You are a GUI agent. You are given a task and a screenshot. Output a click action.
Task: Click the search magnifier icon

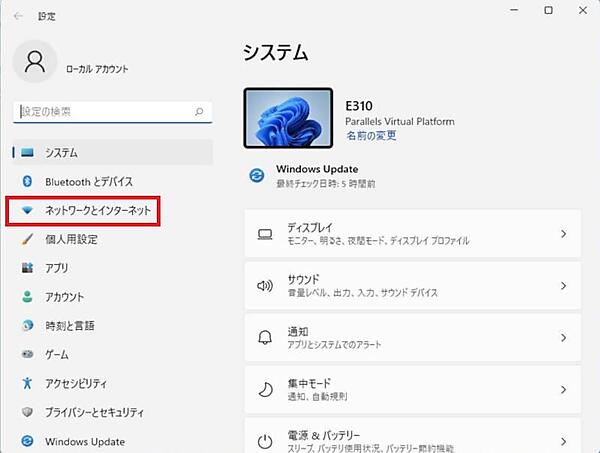pyautogui.click(x=199, y=112)
